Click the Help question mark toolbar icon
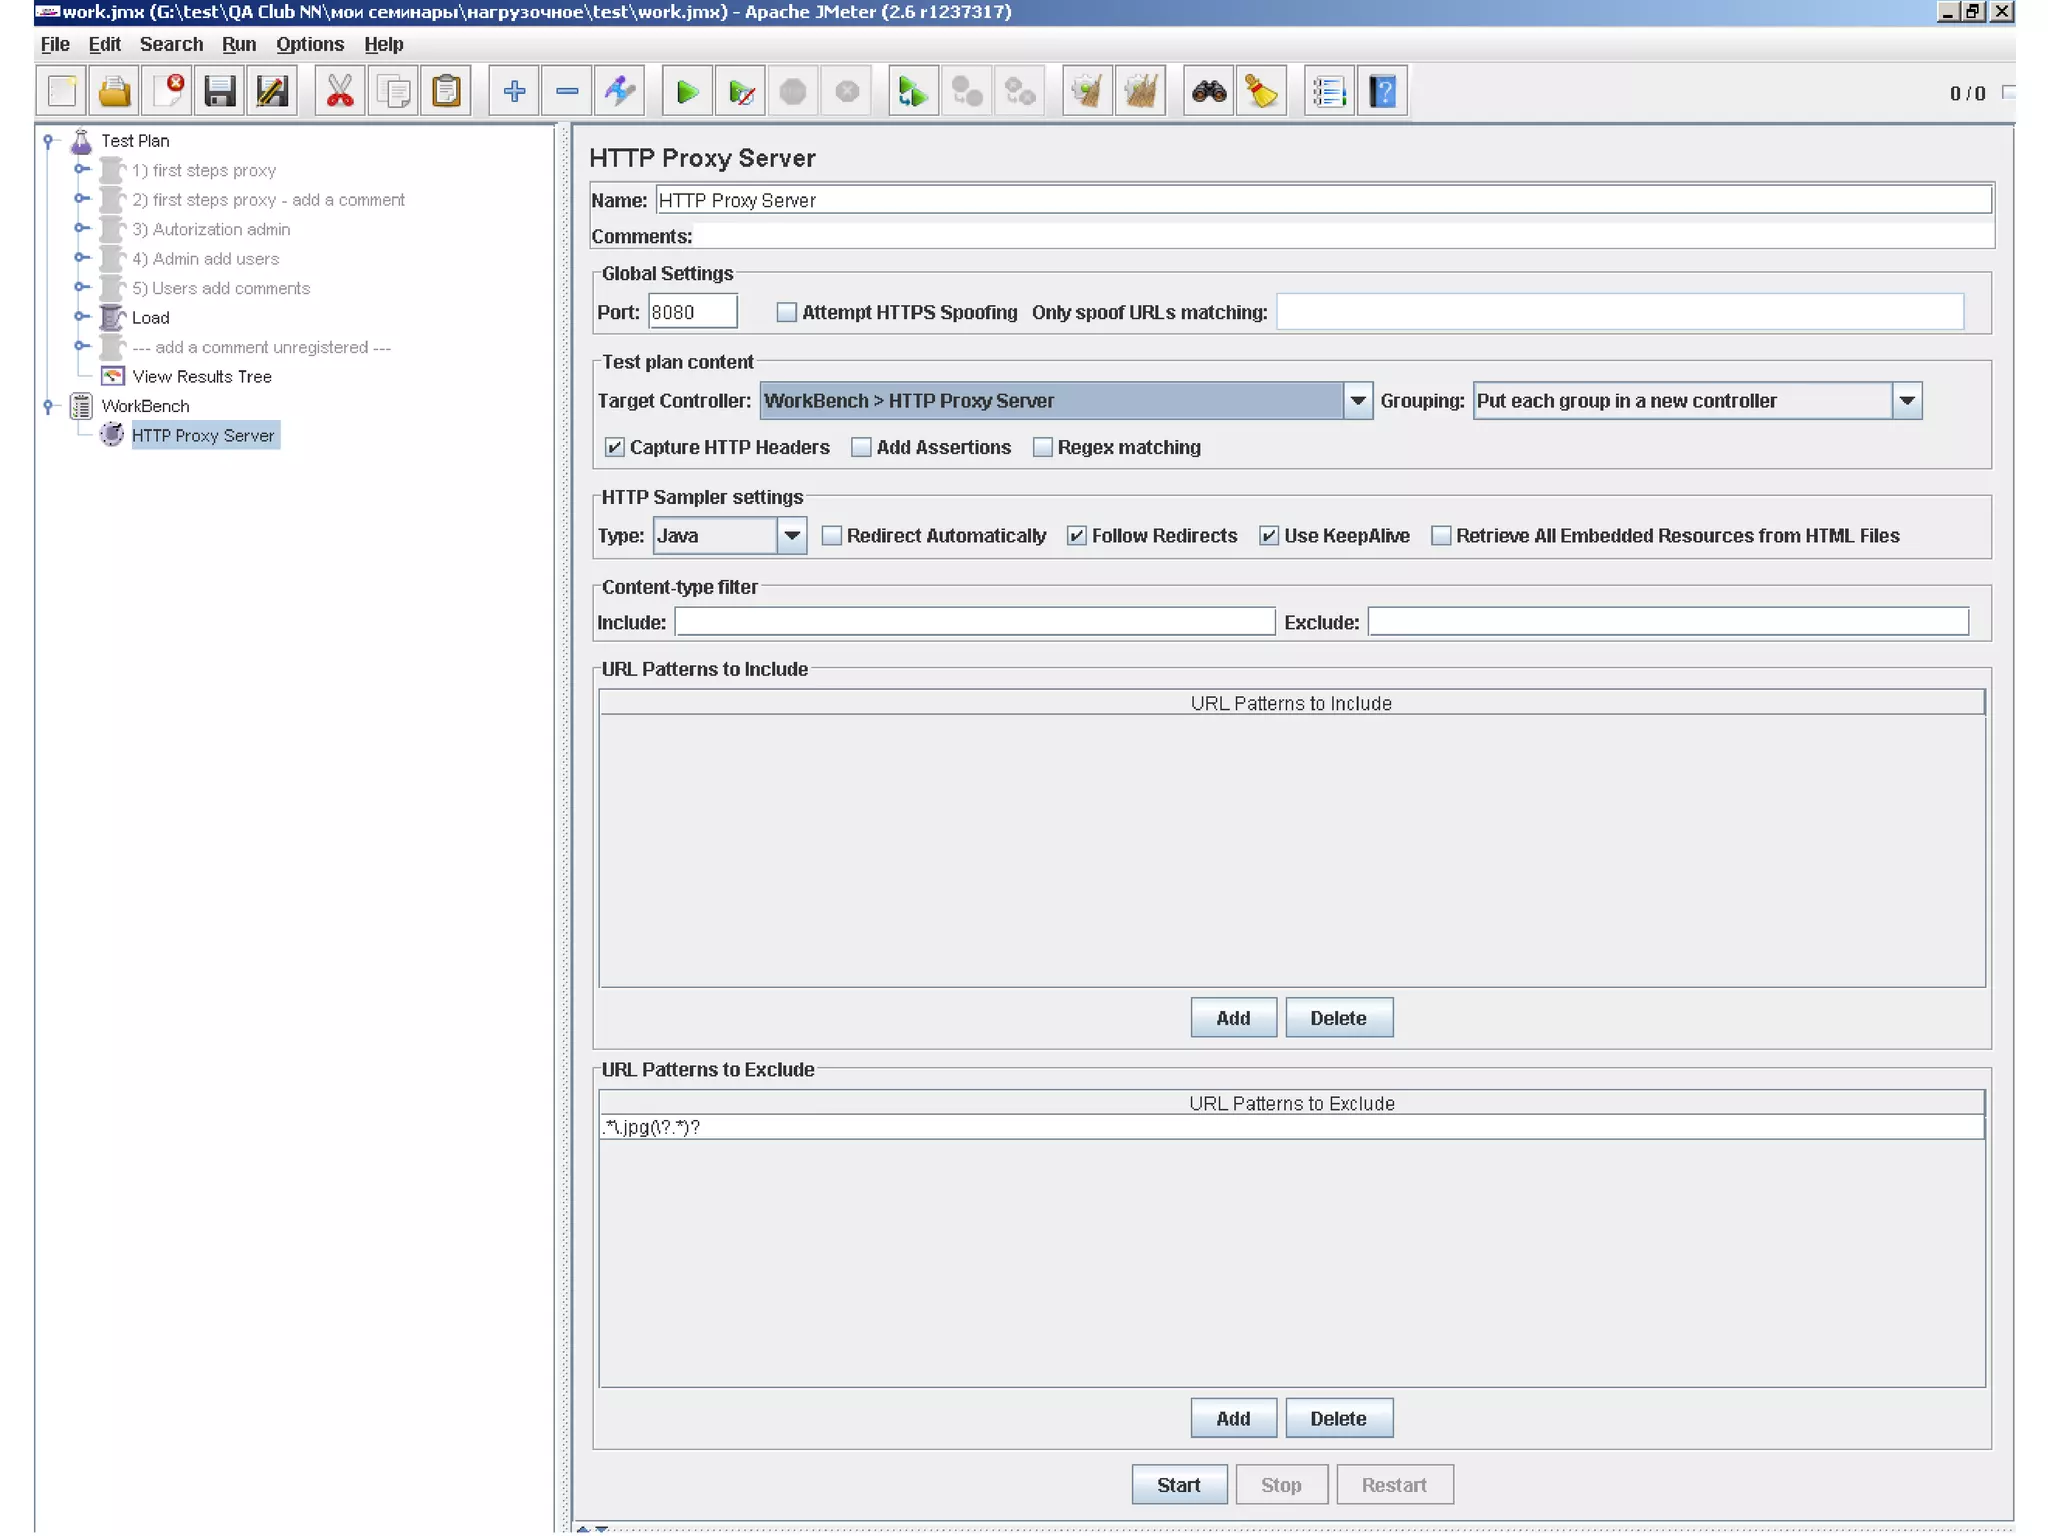 1382,92
